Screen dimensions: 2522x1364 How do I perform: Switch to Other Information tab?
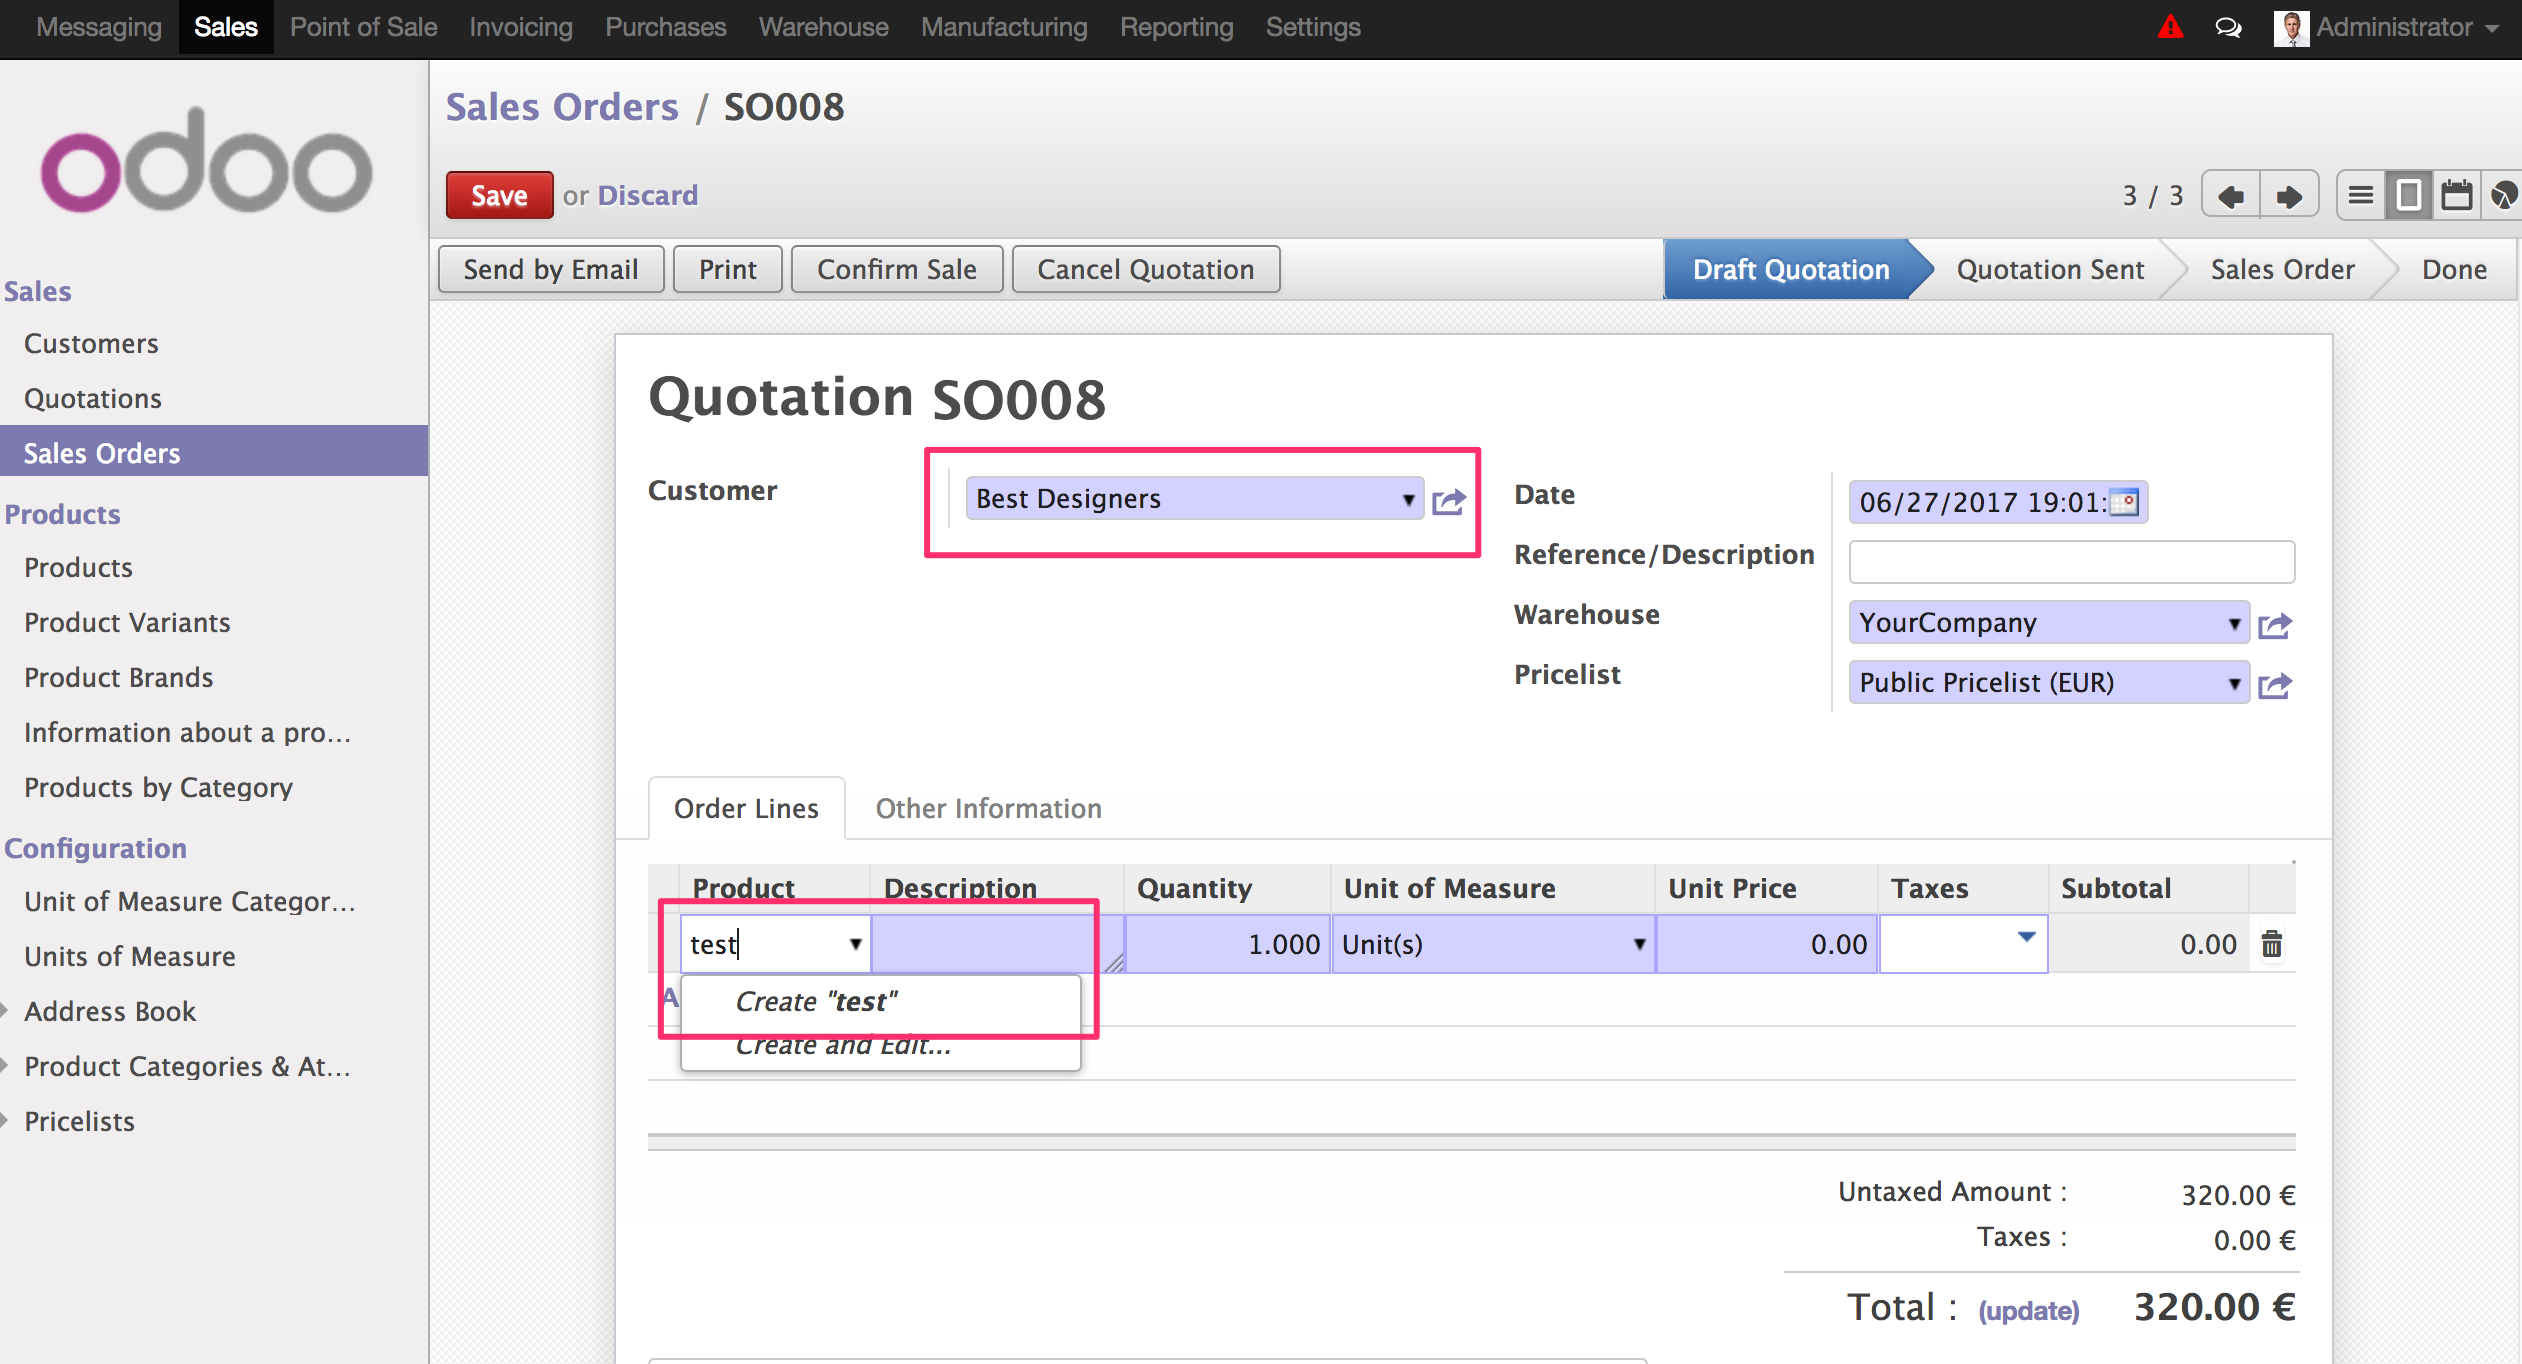(988, 808)
